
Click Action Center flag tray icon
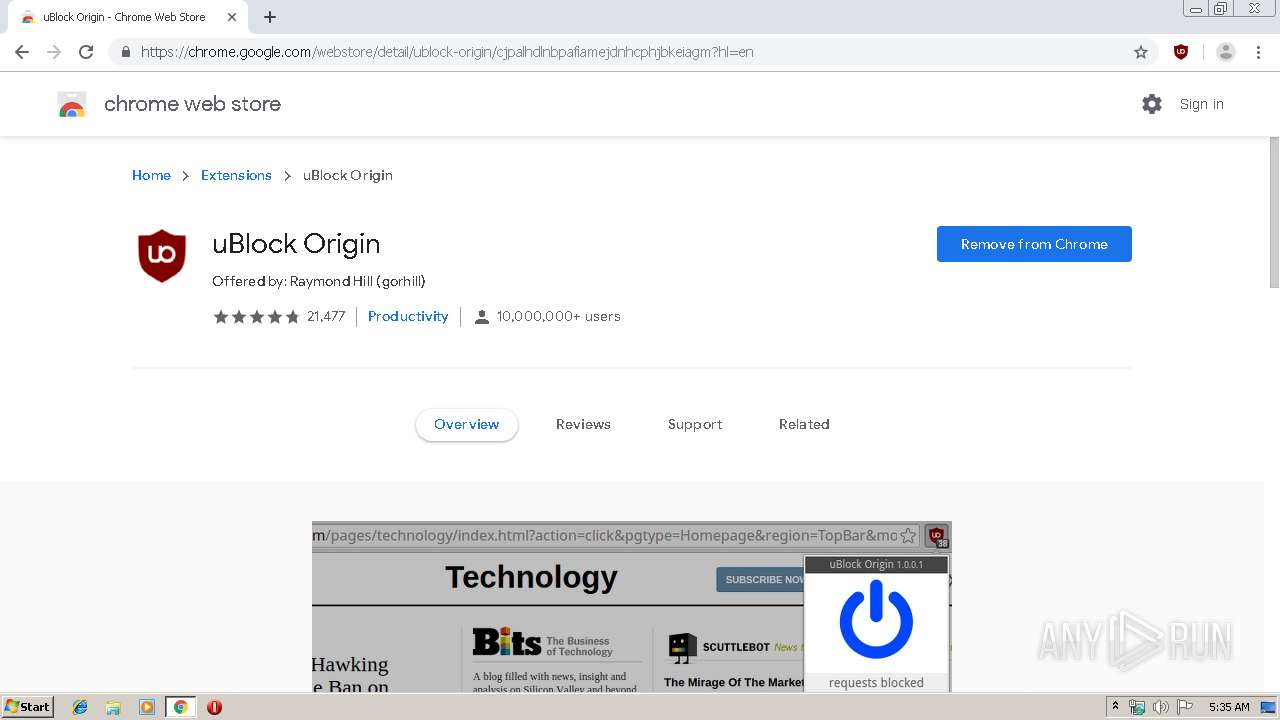coord(1184,707)
